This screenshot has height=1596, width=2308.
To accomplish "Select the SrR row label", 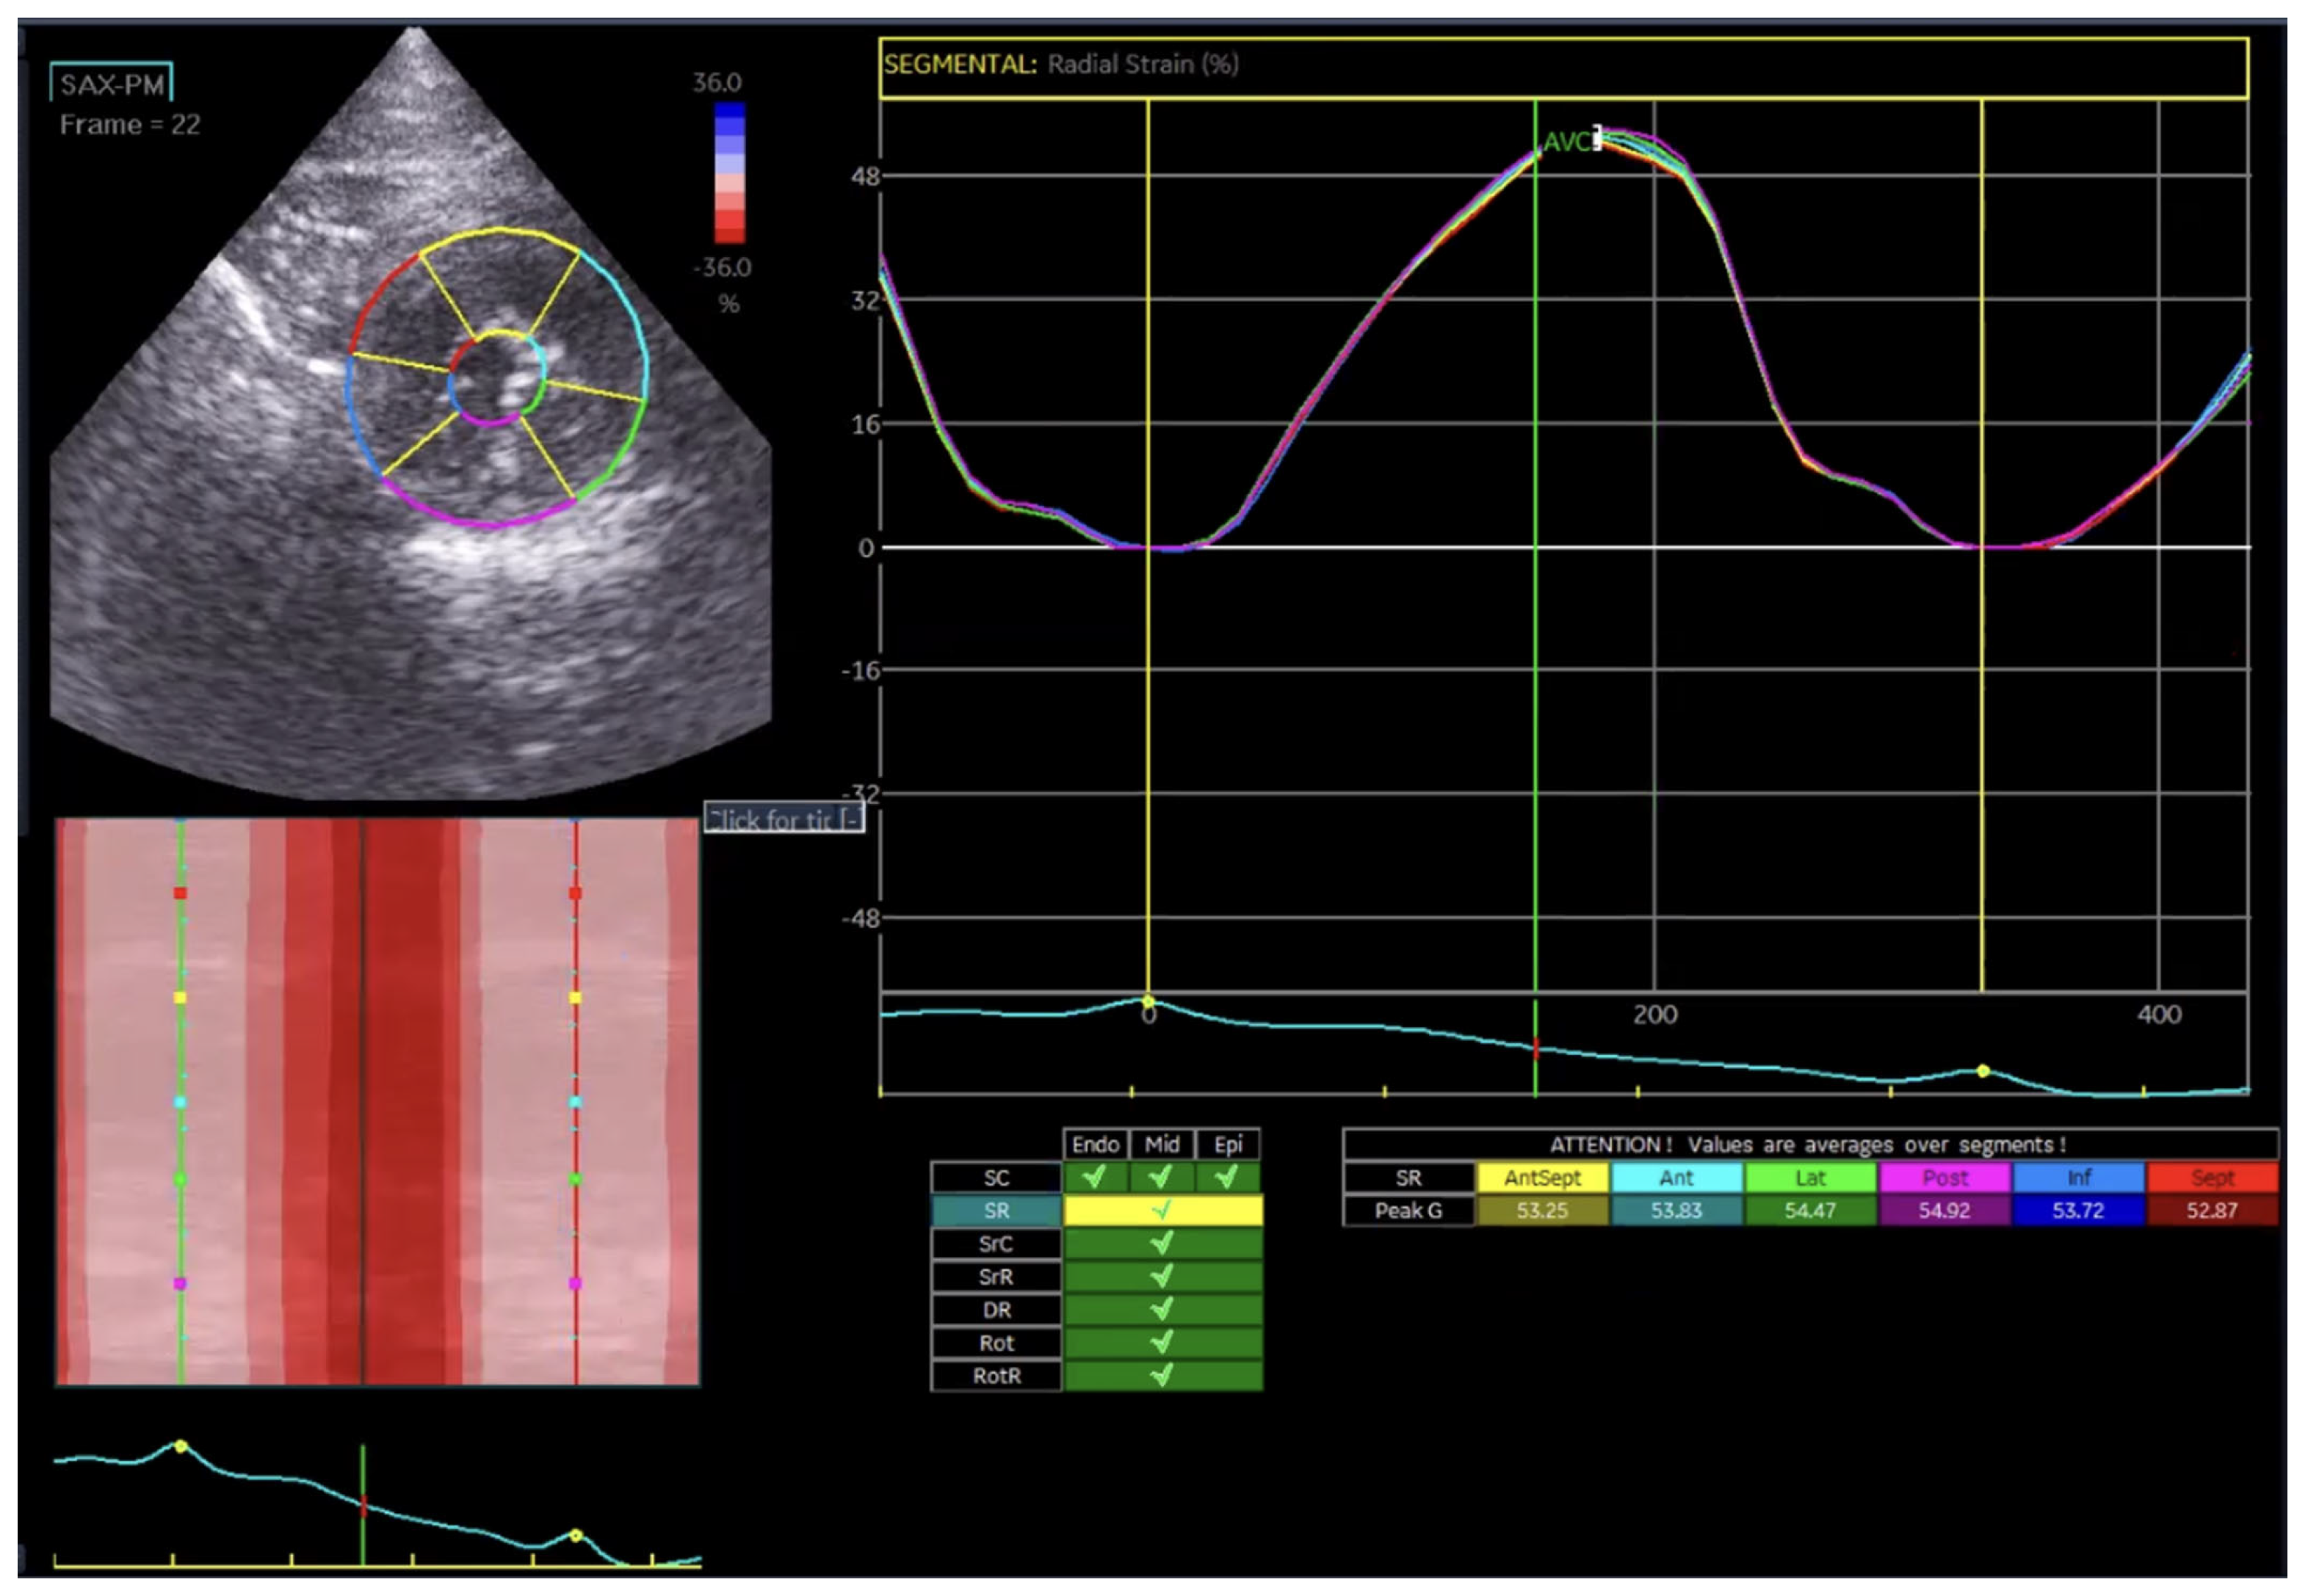I will 996,1276.
